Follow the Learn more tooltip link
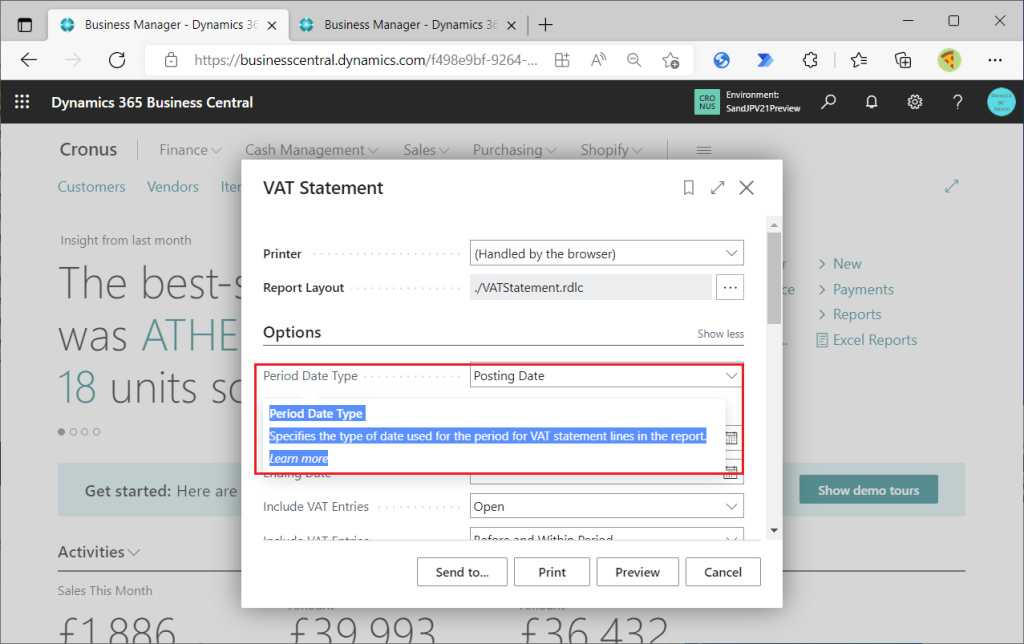 click(298, 459)
